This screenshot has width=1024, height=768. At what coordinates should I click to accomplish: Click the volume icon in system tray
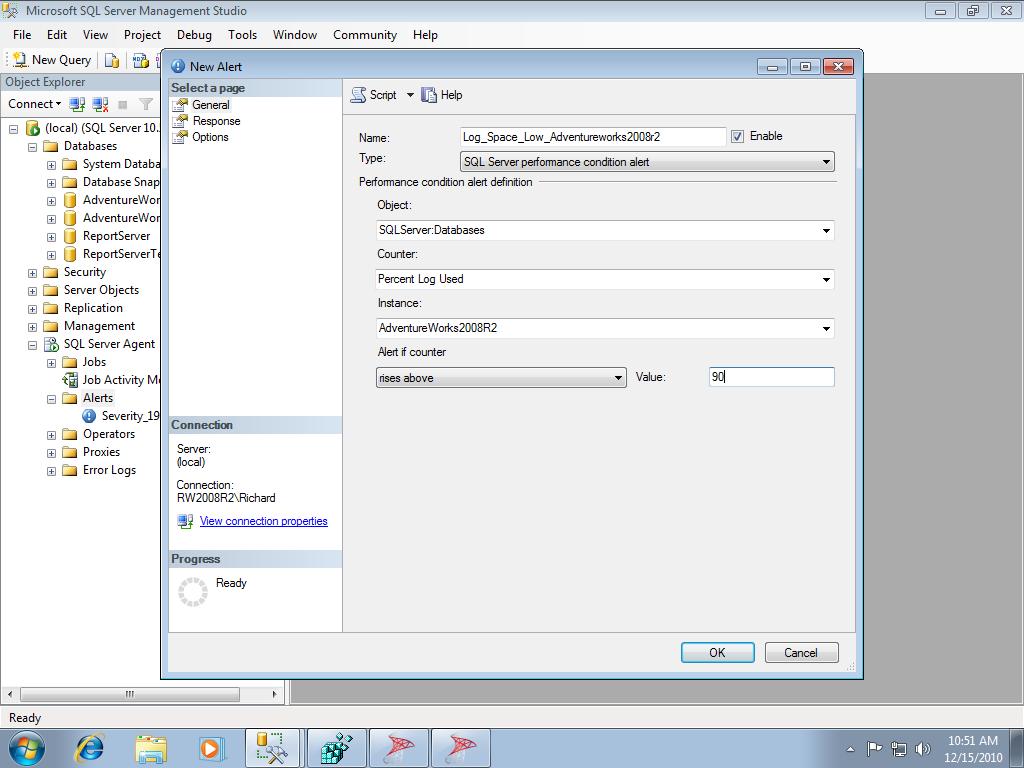click(923, 748)
